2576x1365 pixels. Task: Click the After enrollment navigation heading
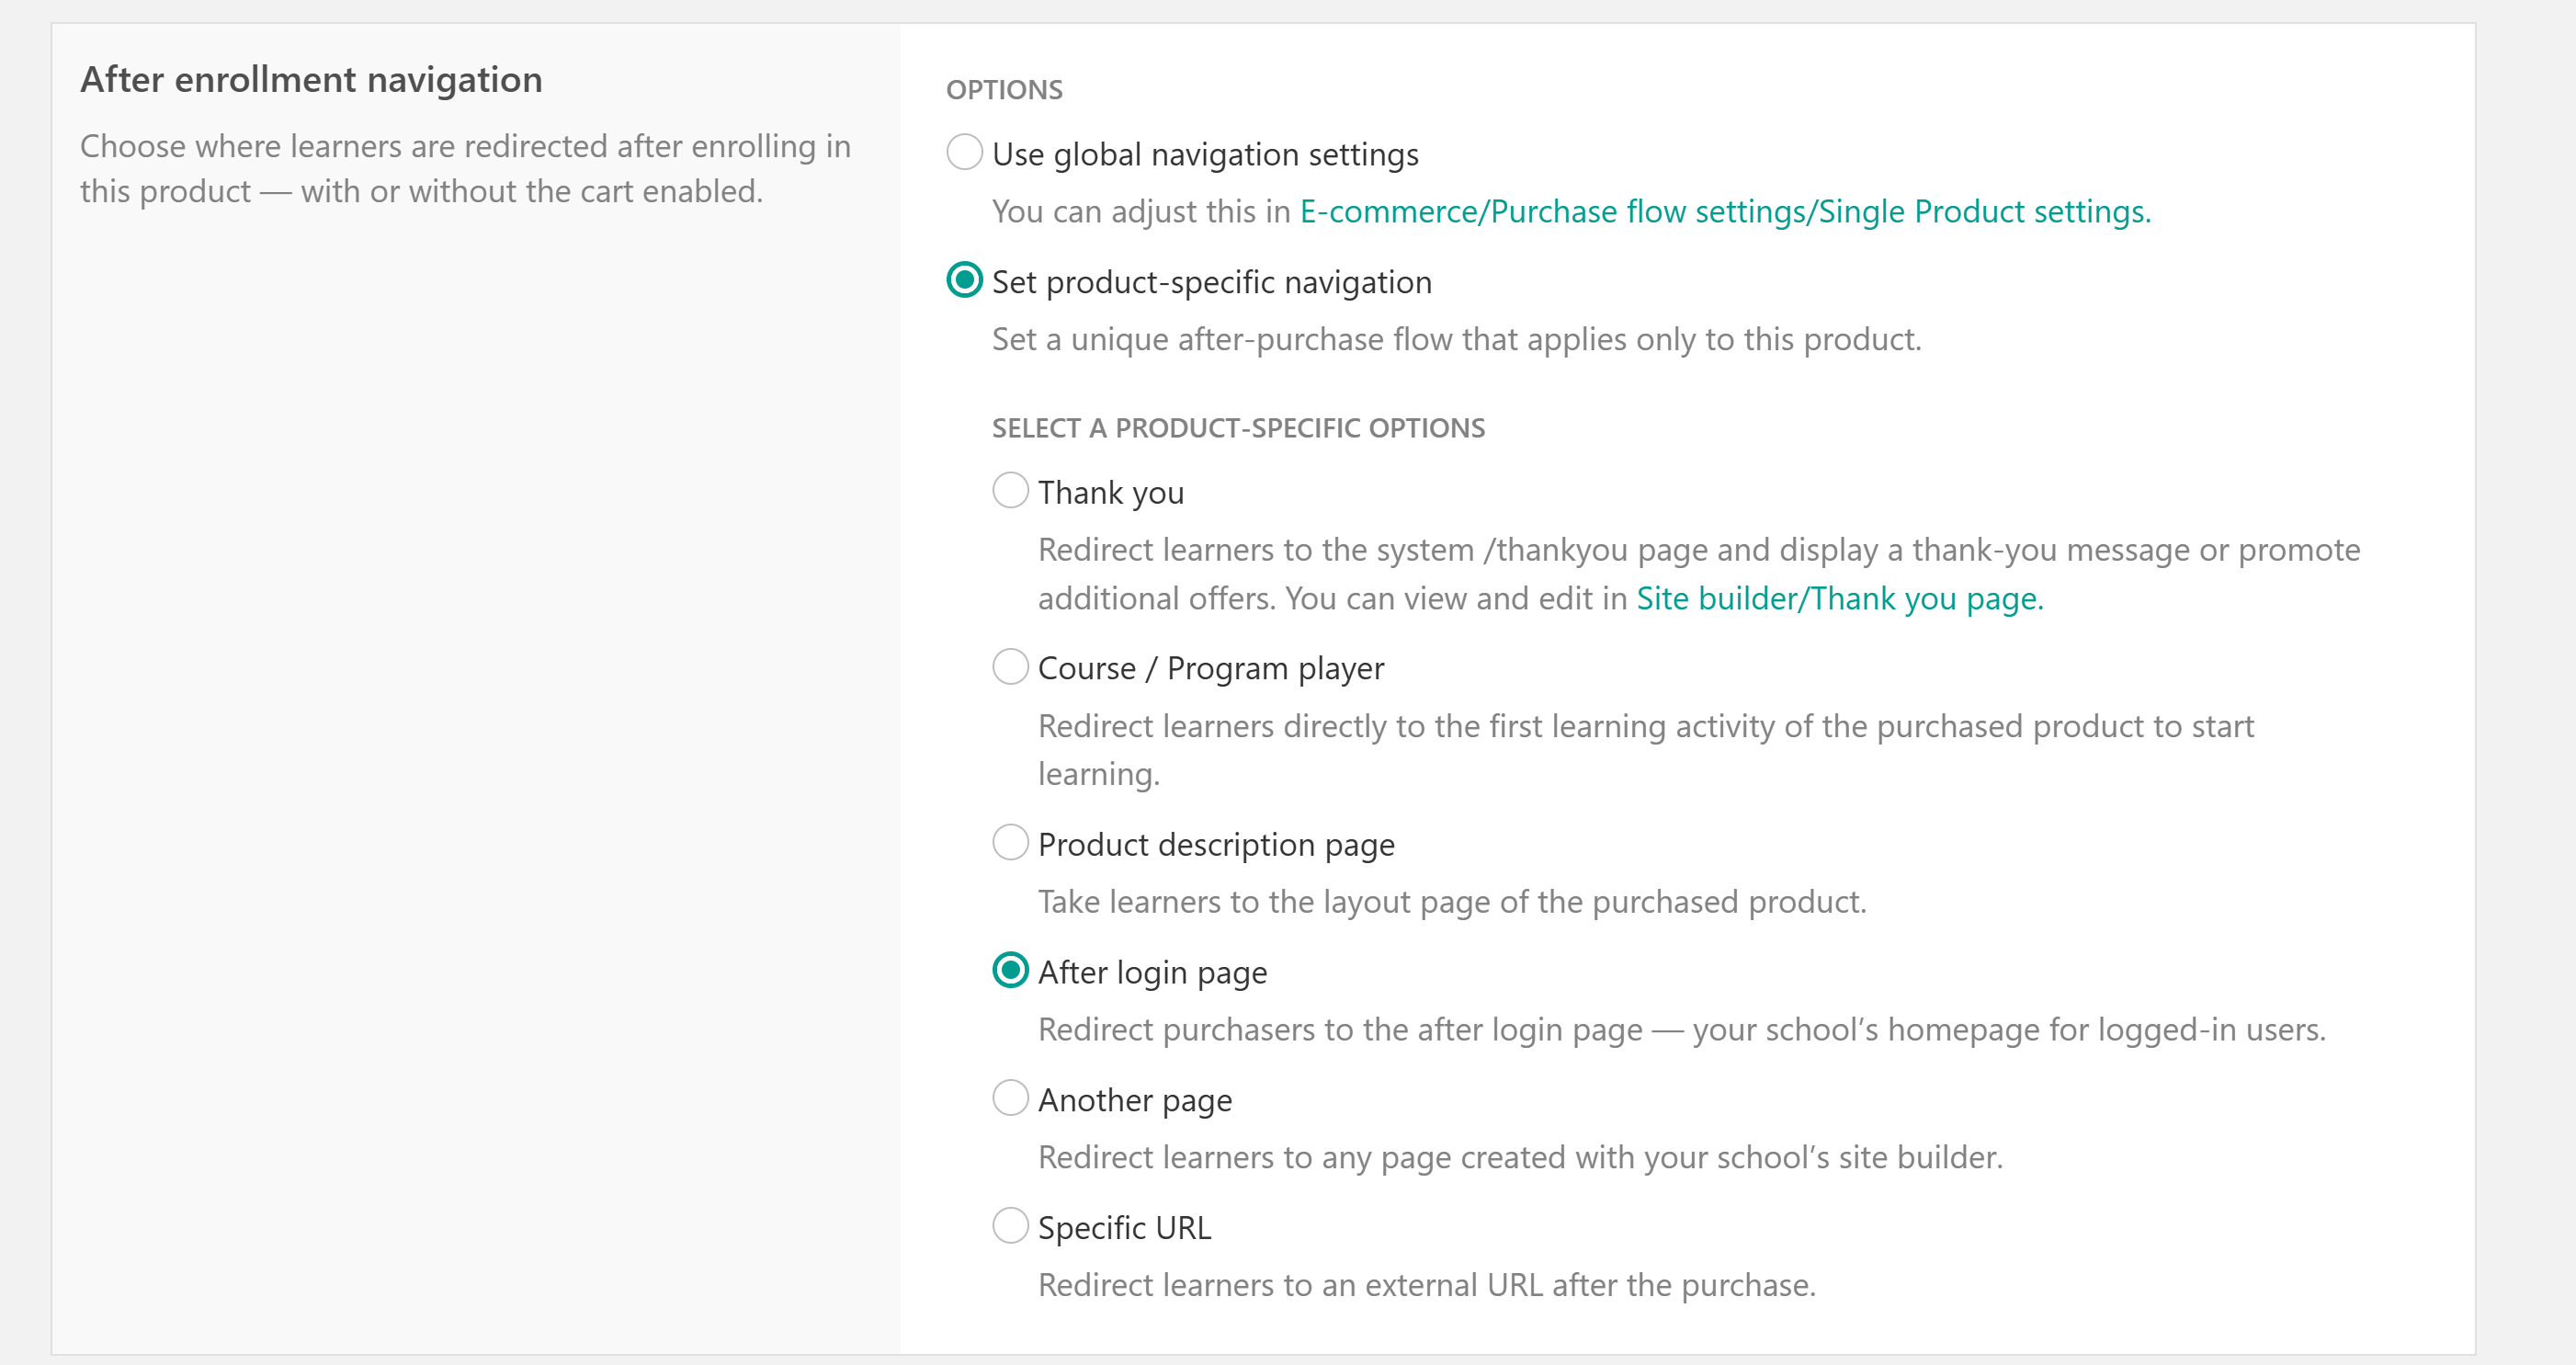311,80
